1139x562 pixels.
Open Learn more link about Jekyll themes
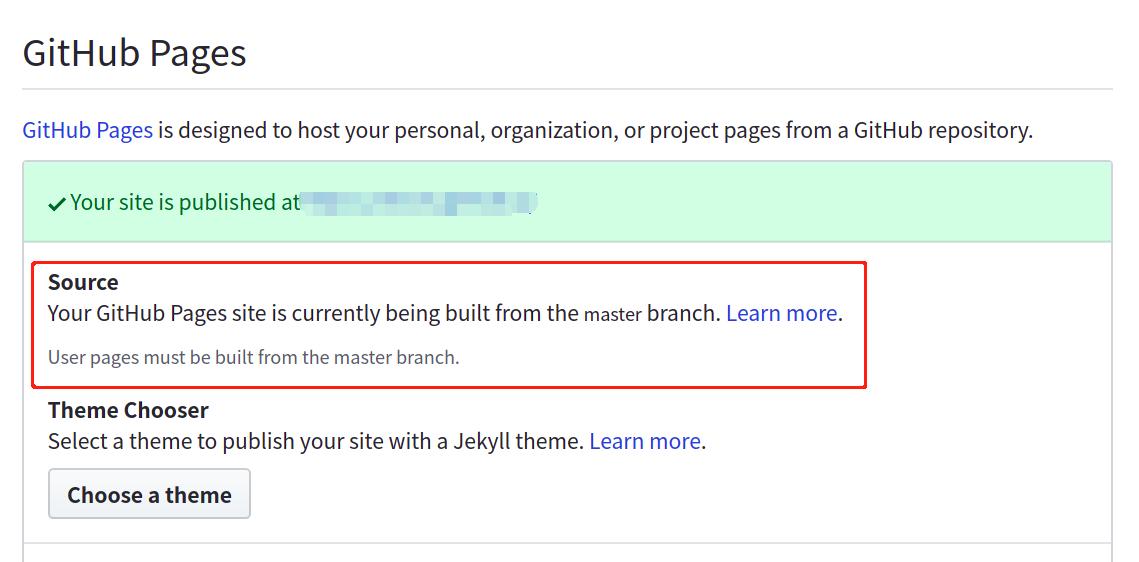645,441
